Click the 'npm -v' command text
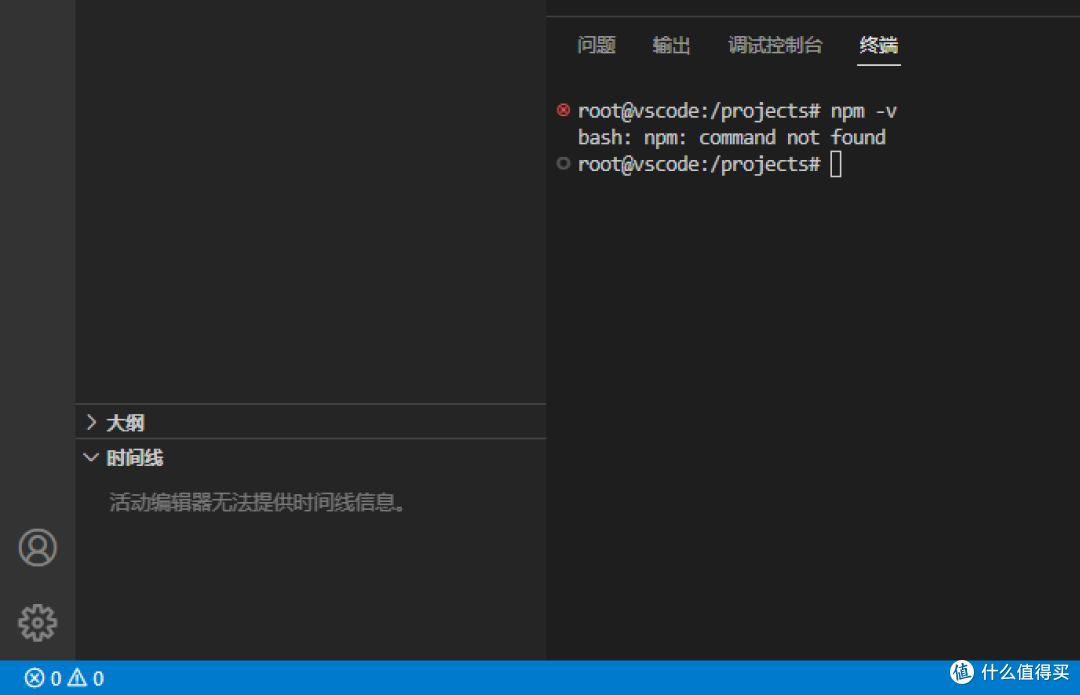This screenshot has width=1080, height=695. (864, 111)
